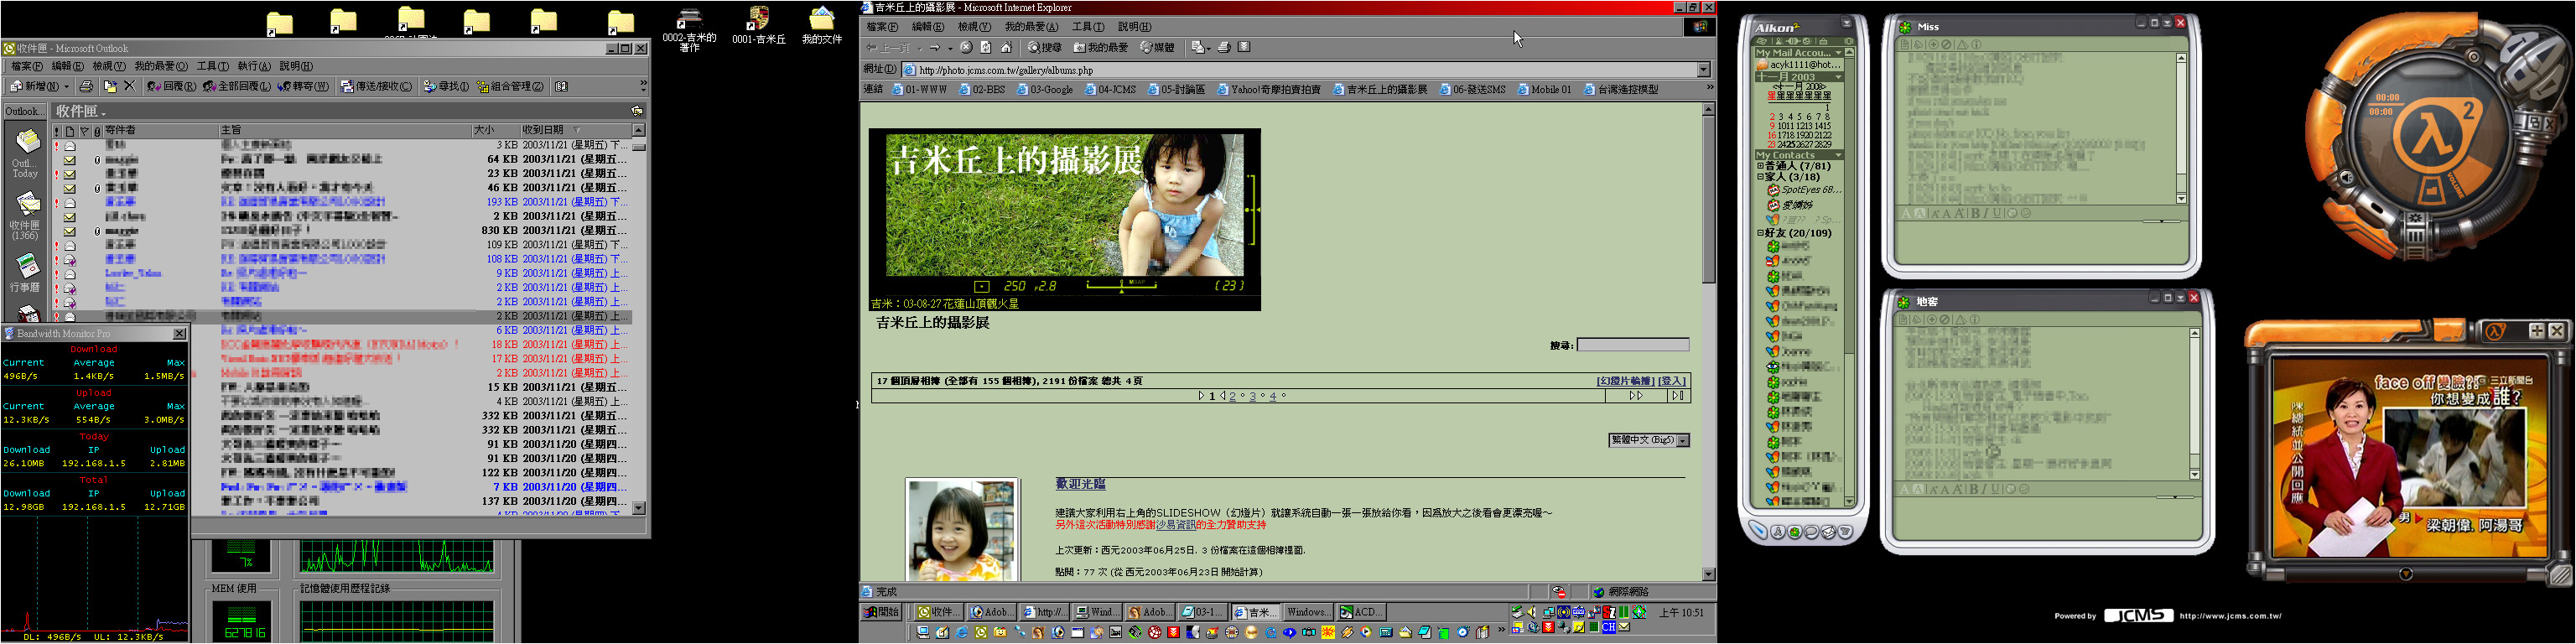
Task: Click Forward (轉寄) in Outlook toolbar
Action: point(304,87)
